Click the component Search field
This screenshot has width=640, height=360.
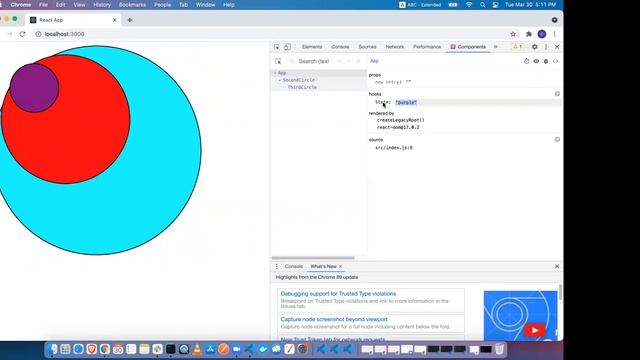pyautogui.click(x=314, y=61)
